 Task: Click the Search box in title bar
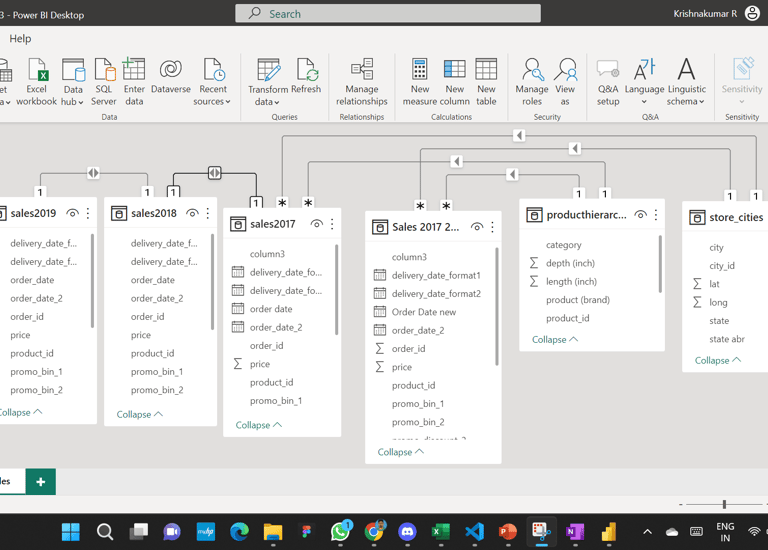point(388,13)
